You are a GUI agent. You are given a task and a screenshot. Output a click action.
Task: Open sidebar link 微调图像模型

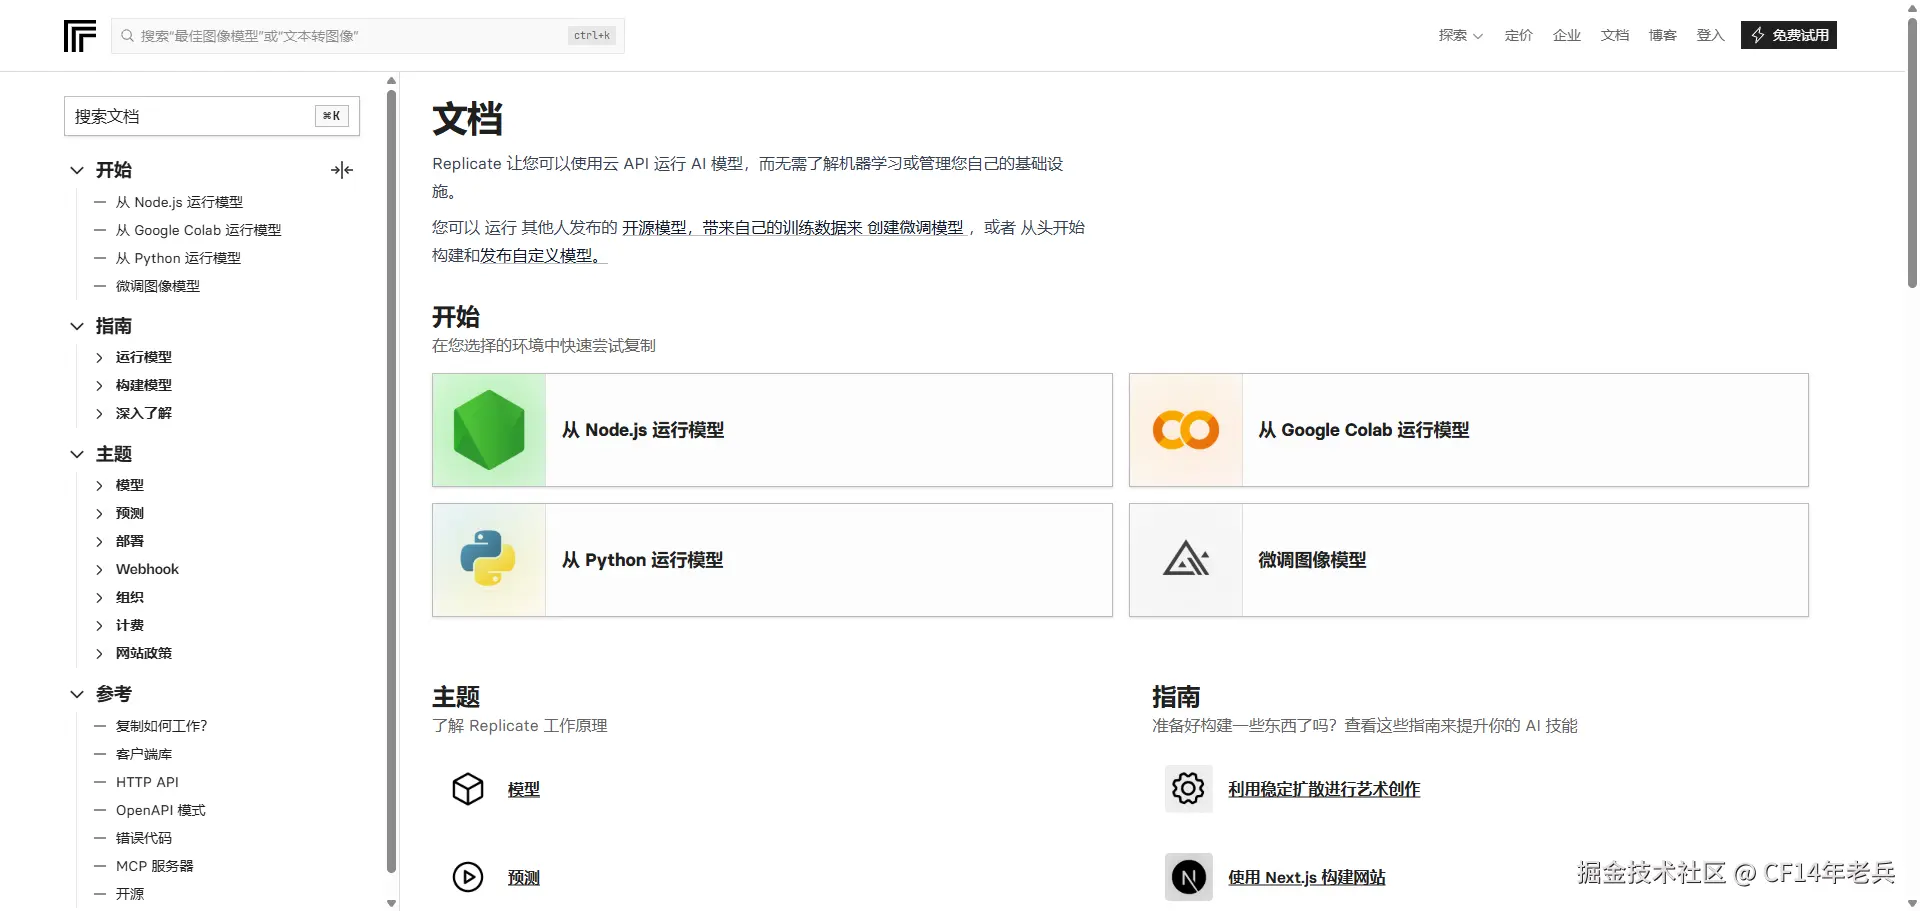pos(158,286)
